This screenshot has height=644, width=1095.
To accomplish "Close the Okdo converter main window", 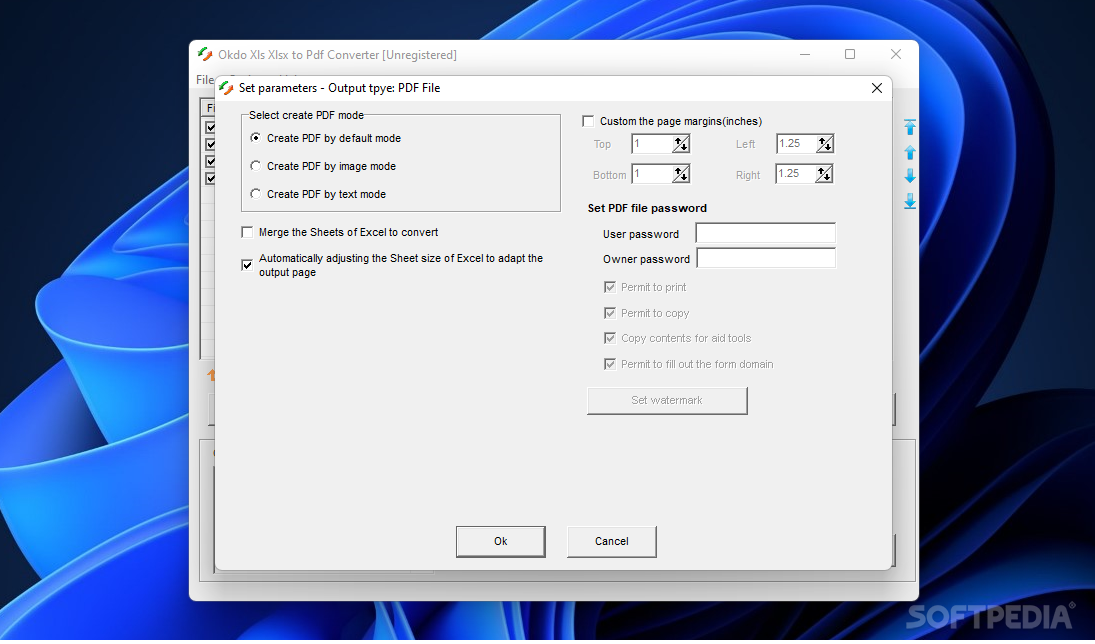I will tap(896, 54).
